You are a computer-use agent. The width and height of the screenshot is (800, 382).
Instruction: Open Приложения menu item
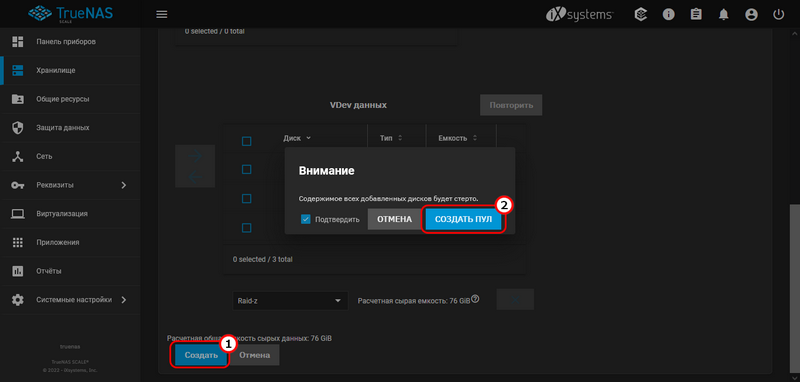tap(70, 242)
